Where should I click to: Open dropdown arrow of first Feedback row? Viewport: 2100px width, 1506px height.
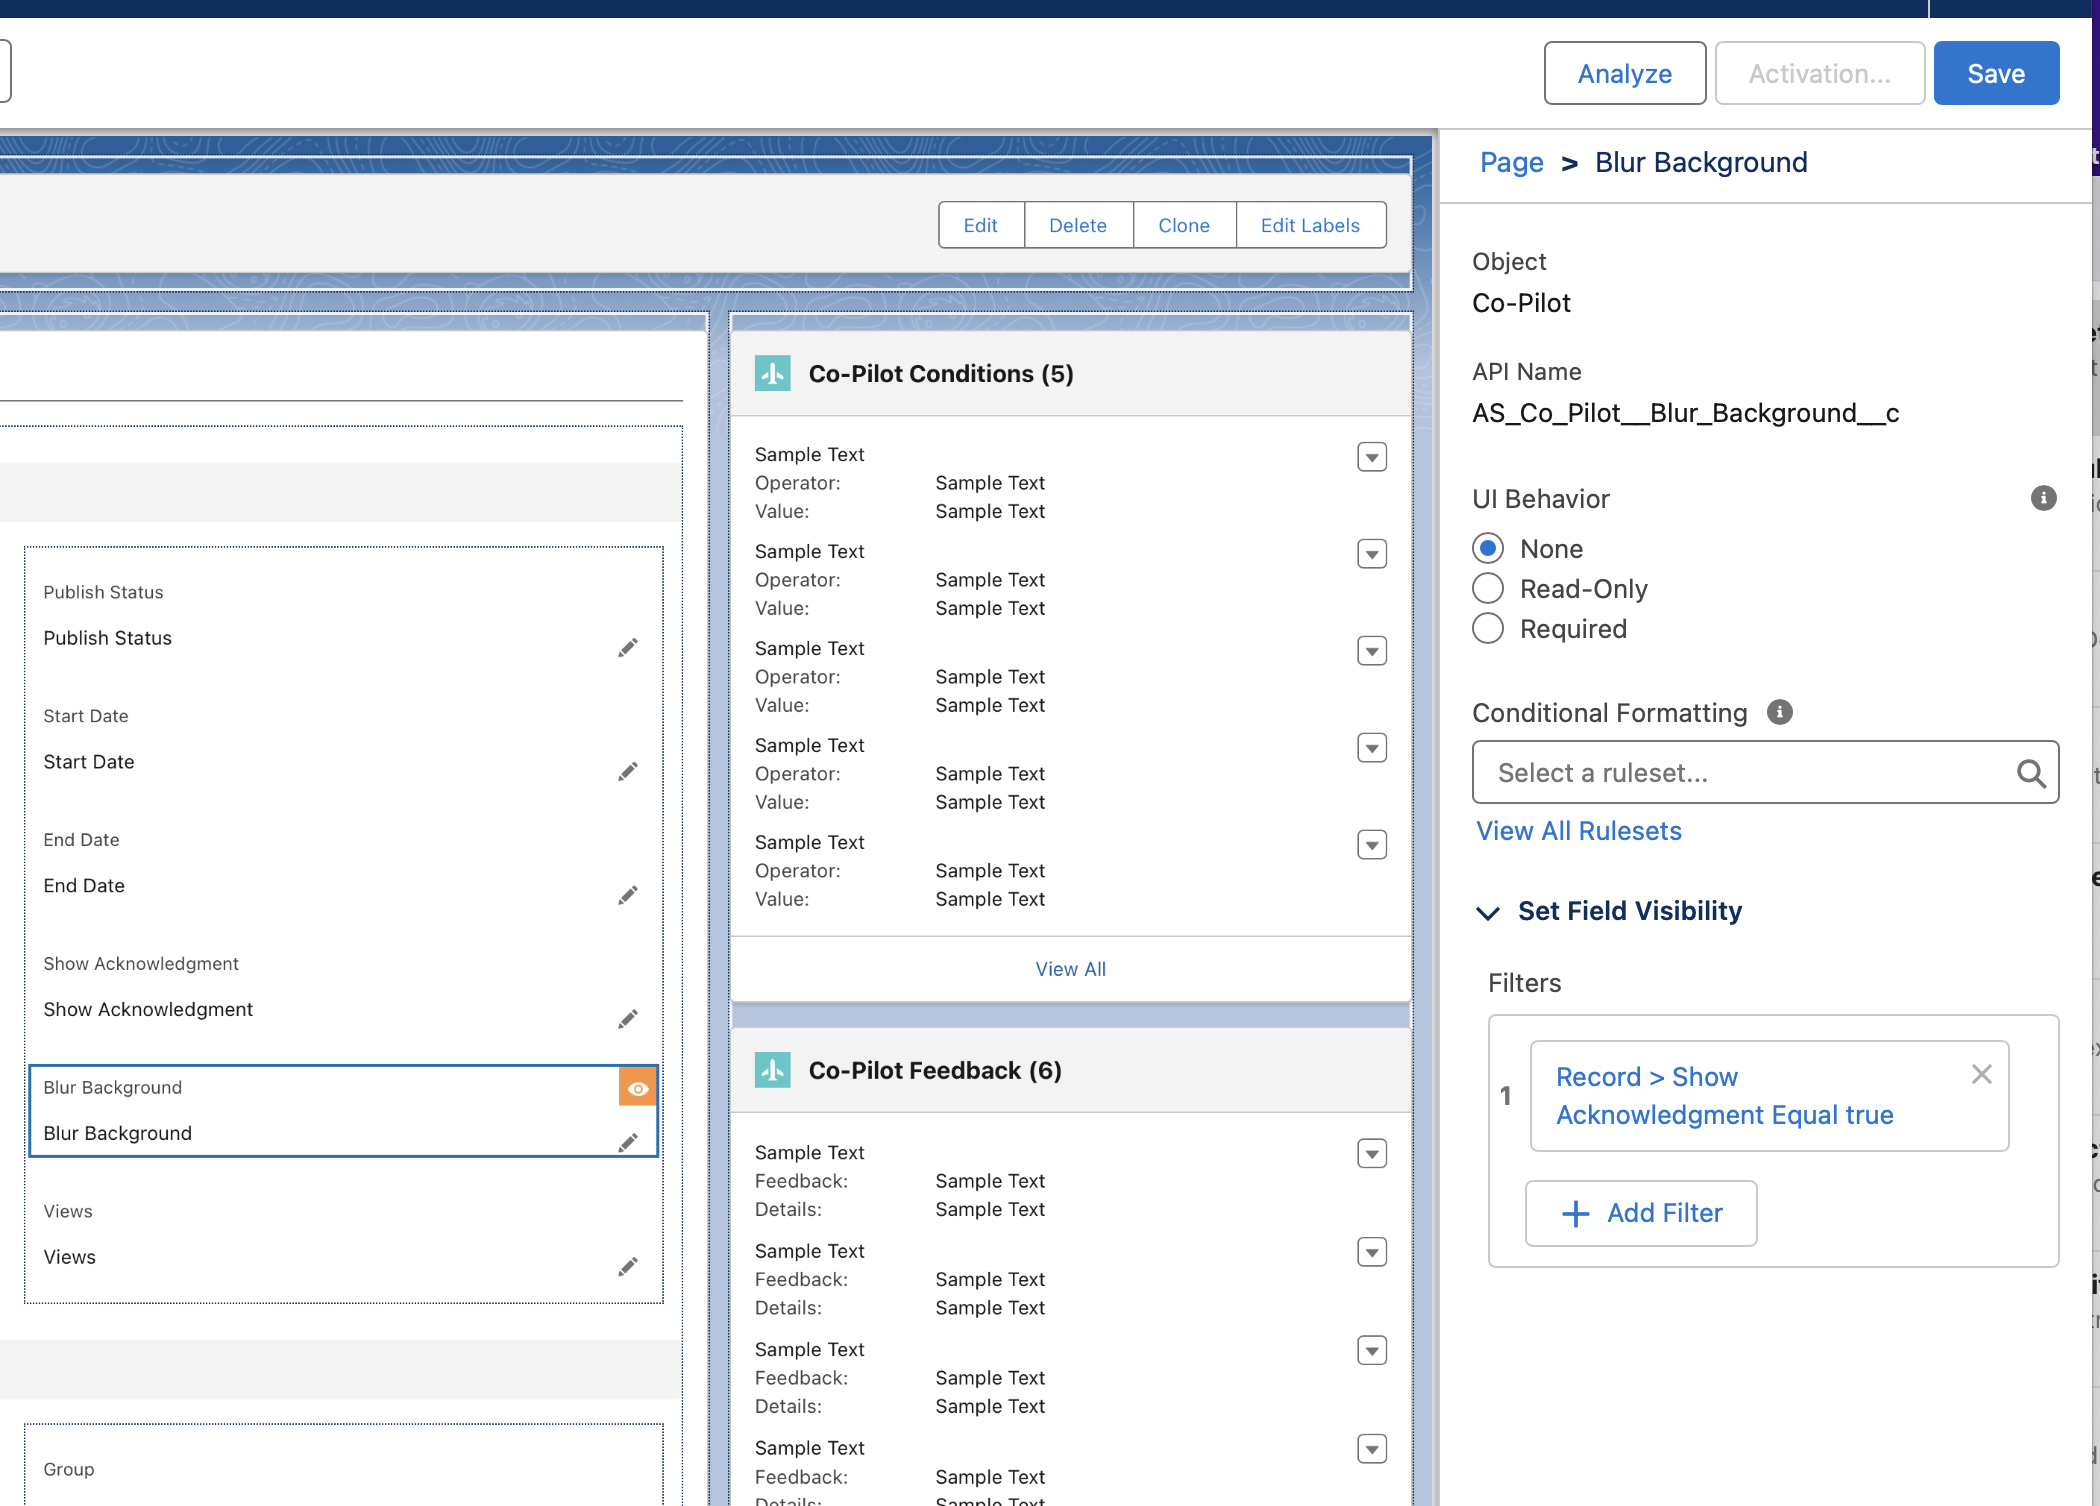(x=1371, y=1155)
